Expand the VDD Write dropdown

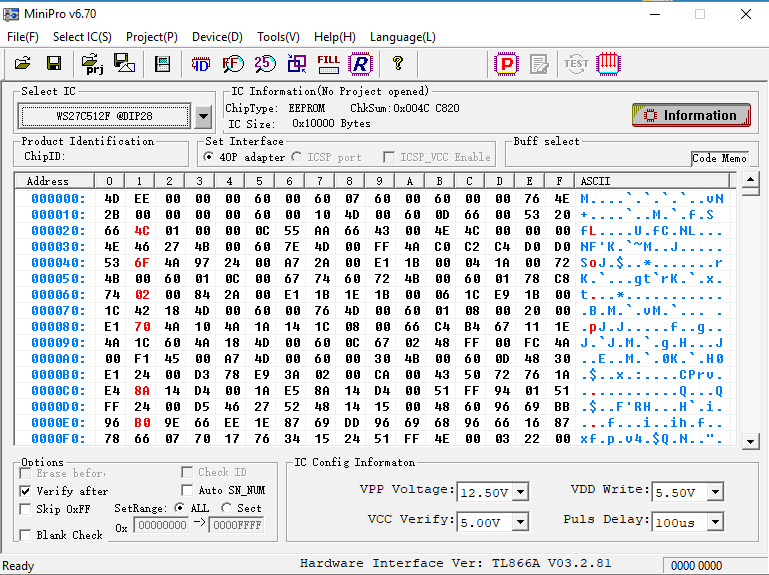point(716,492)
